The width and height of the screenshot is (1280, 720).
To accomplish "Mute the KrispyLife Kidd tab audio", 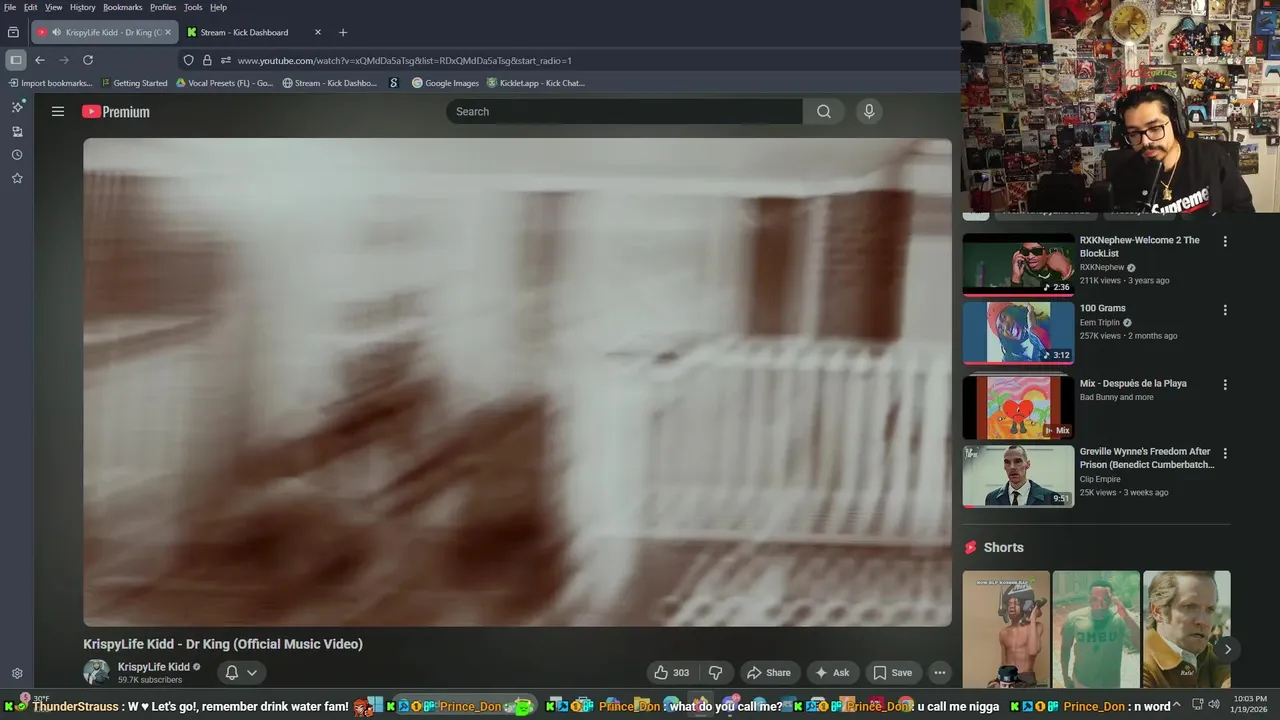I will click(x=56, y=32).
